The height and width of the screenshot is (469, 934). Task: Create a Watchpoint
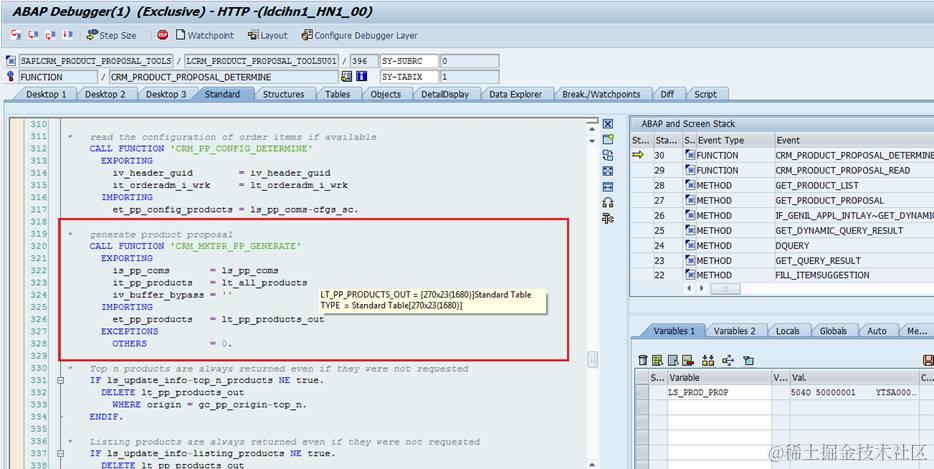204,35
